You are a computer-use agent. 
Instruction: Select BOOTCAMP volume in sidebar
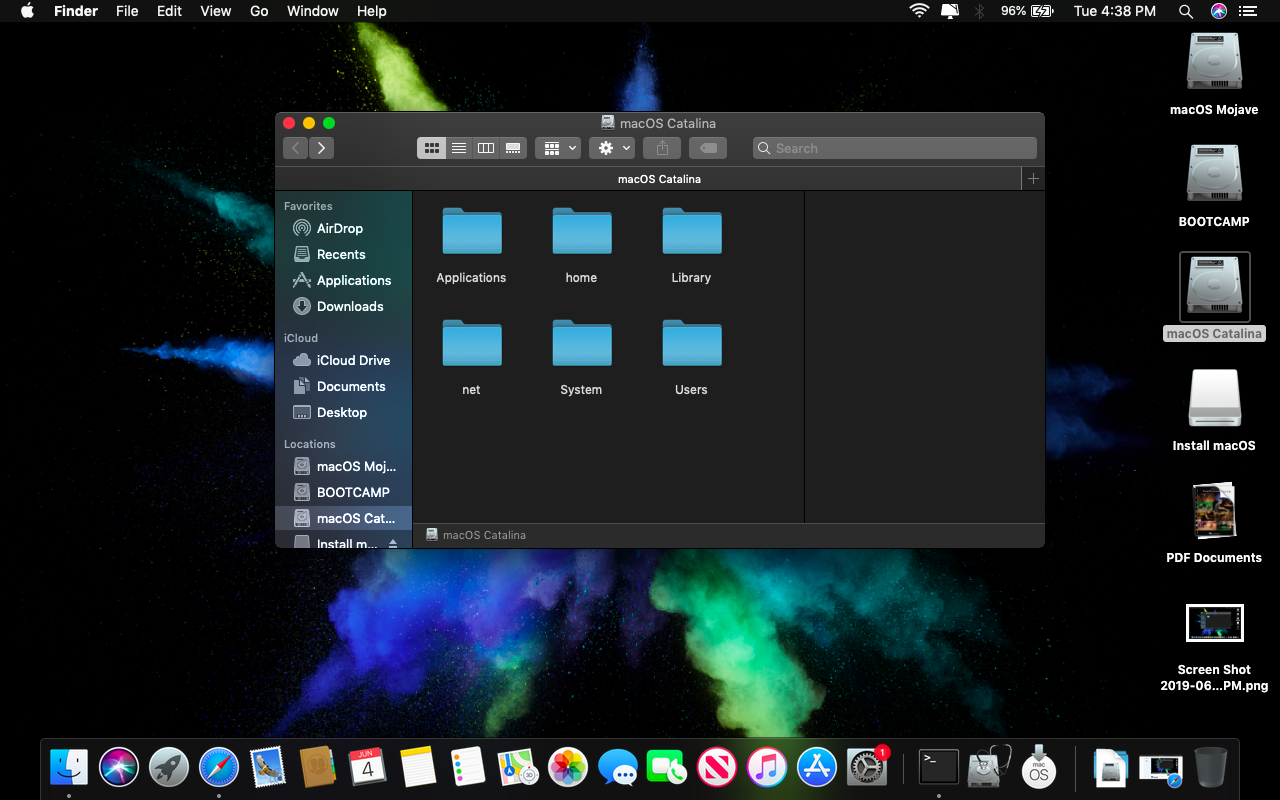coord(343,492)
